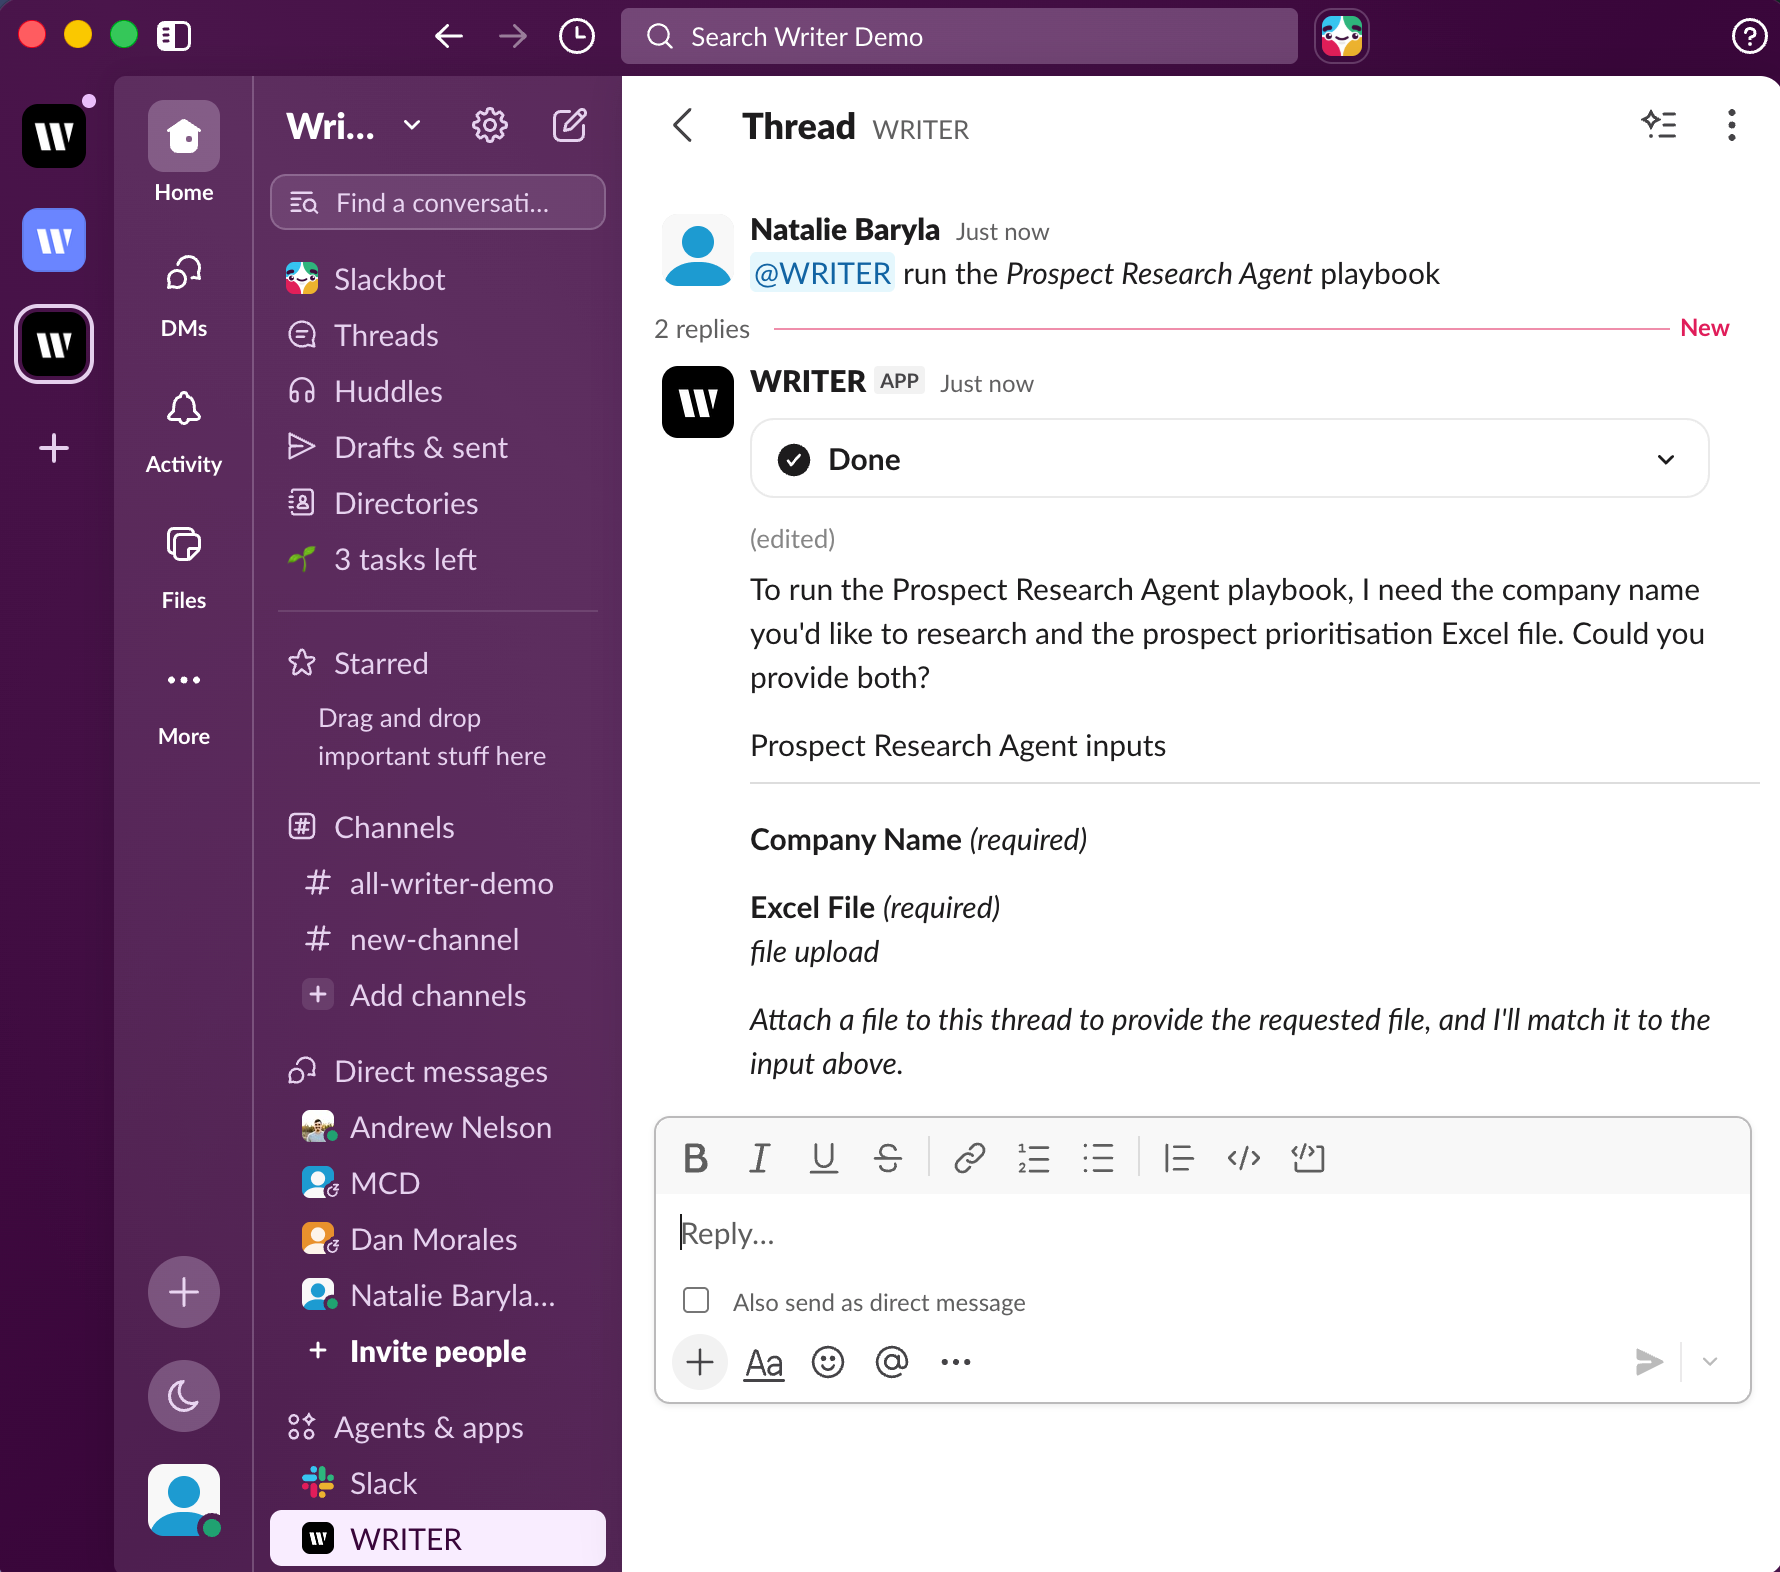Toggle the sidebar panel icon
The image size is (1780, 1572).
174,37
